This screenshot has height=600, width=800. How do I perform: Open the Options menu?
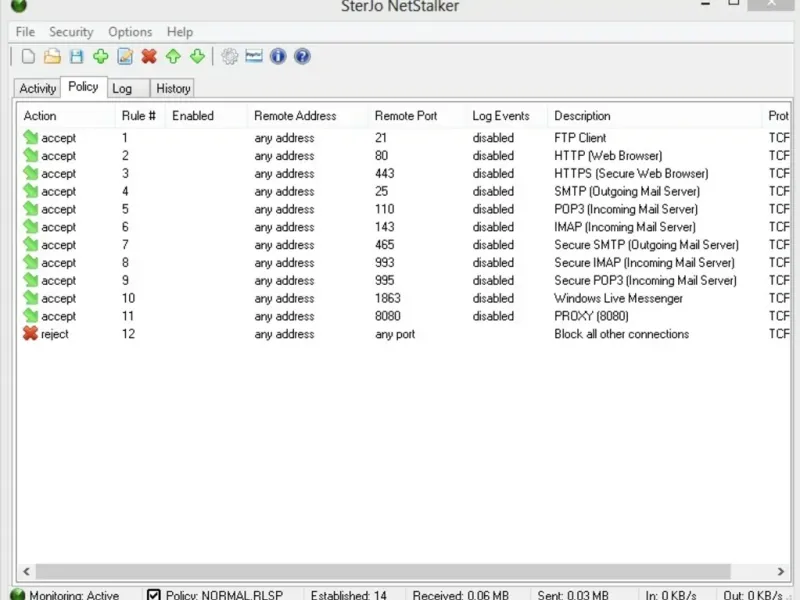pyautogui.click(x=130, y=32)
